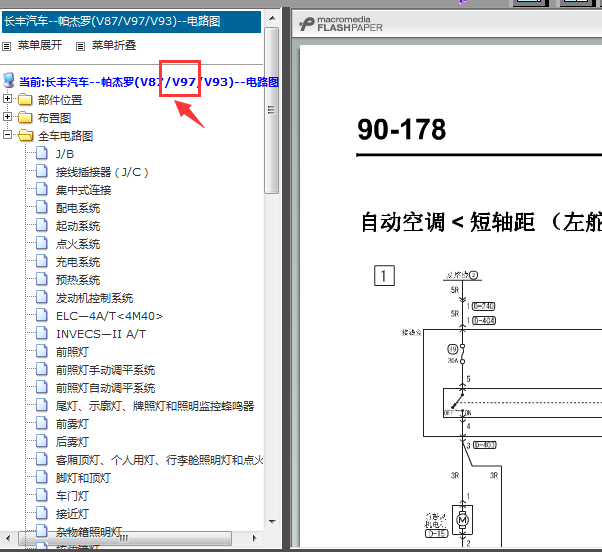
Task: Open 接线插接器 (J/C) document entry
Action: (x=102, y=172)
